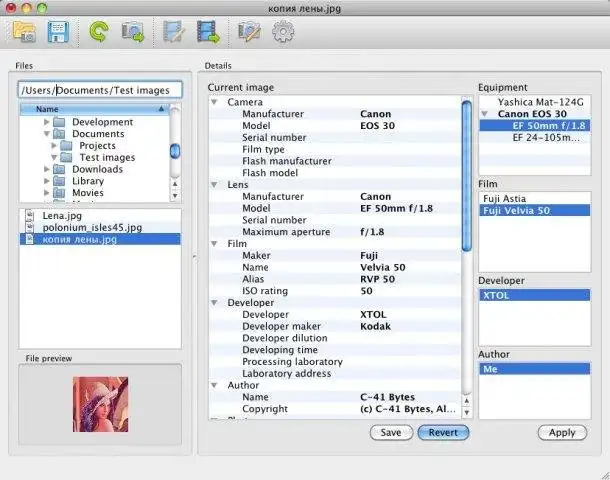This screenshot has width=610, height=480.
Task: Click the Development folder icon in tree
Action: (59, 122)
